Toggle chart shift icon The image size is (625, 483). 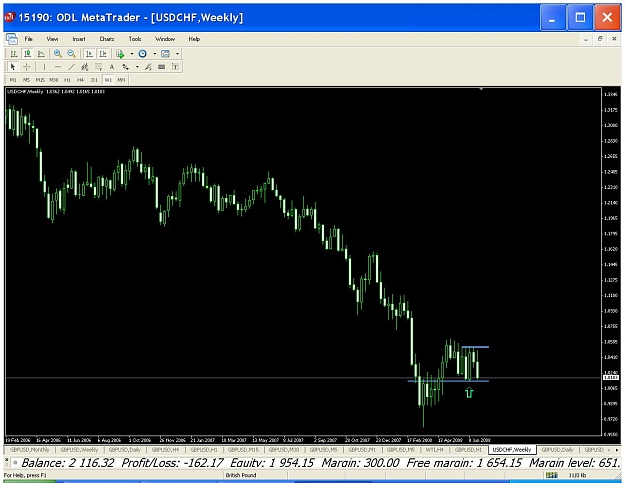coord(103,54)
